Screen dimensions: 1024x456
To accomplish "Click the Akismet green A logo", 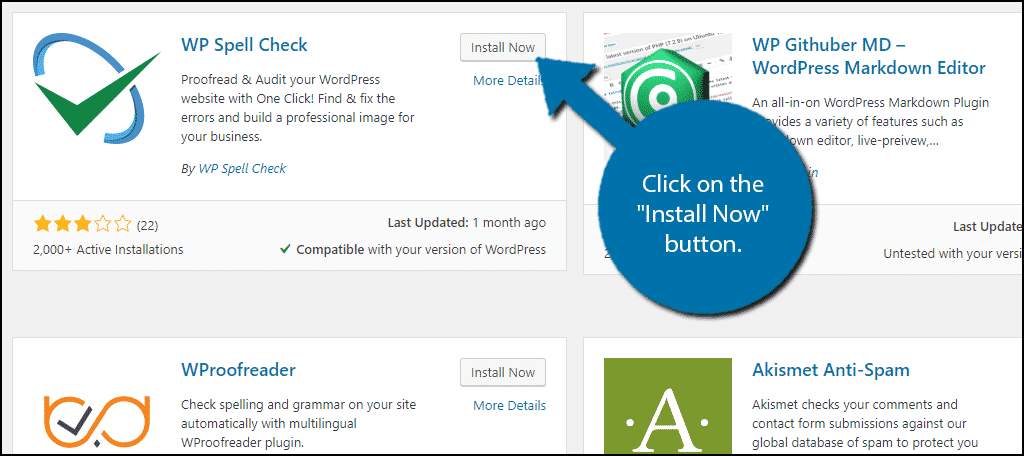I will tap(668, 406).
